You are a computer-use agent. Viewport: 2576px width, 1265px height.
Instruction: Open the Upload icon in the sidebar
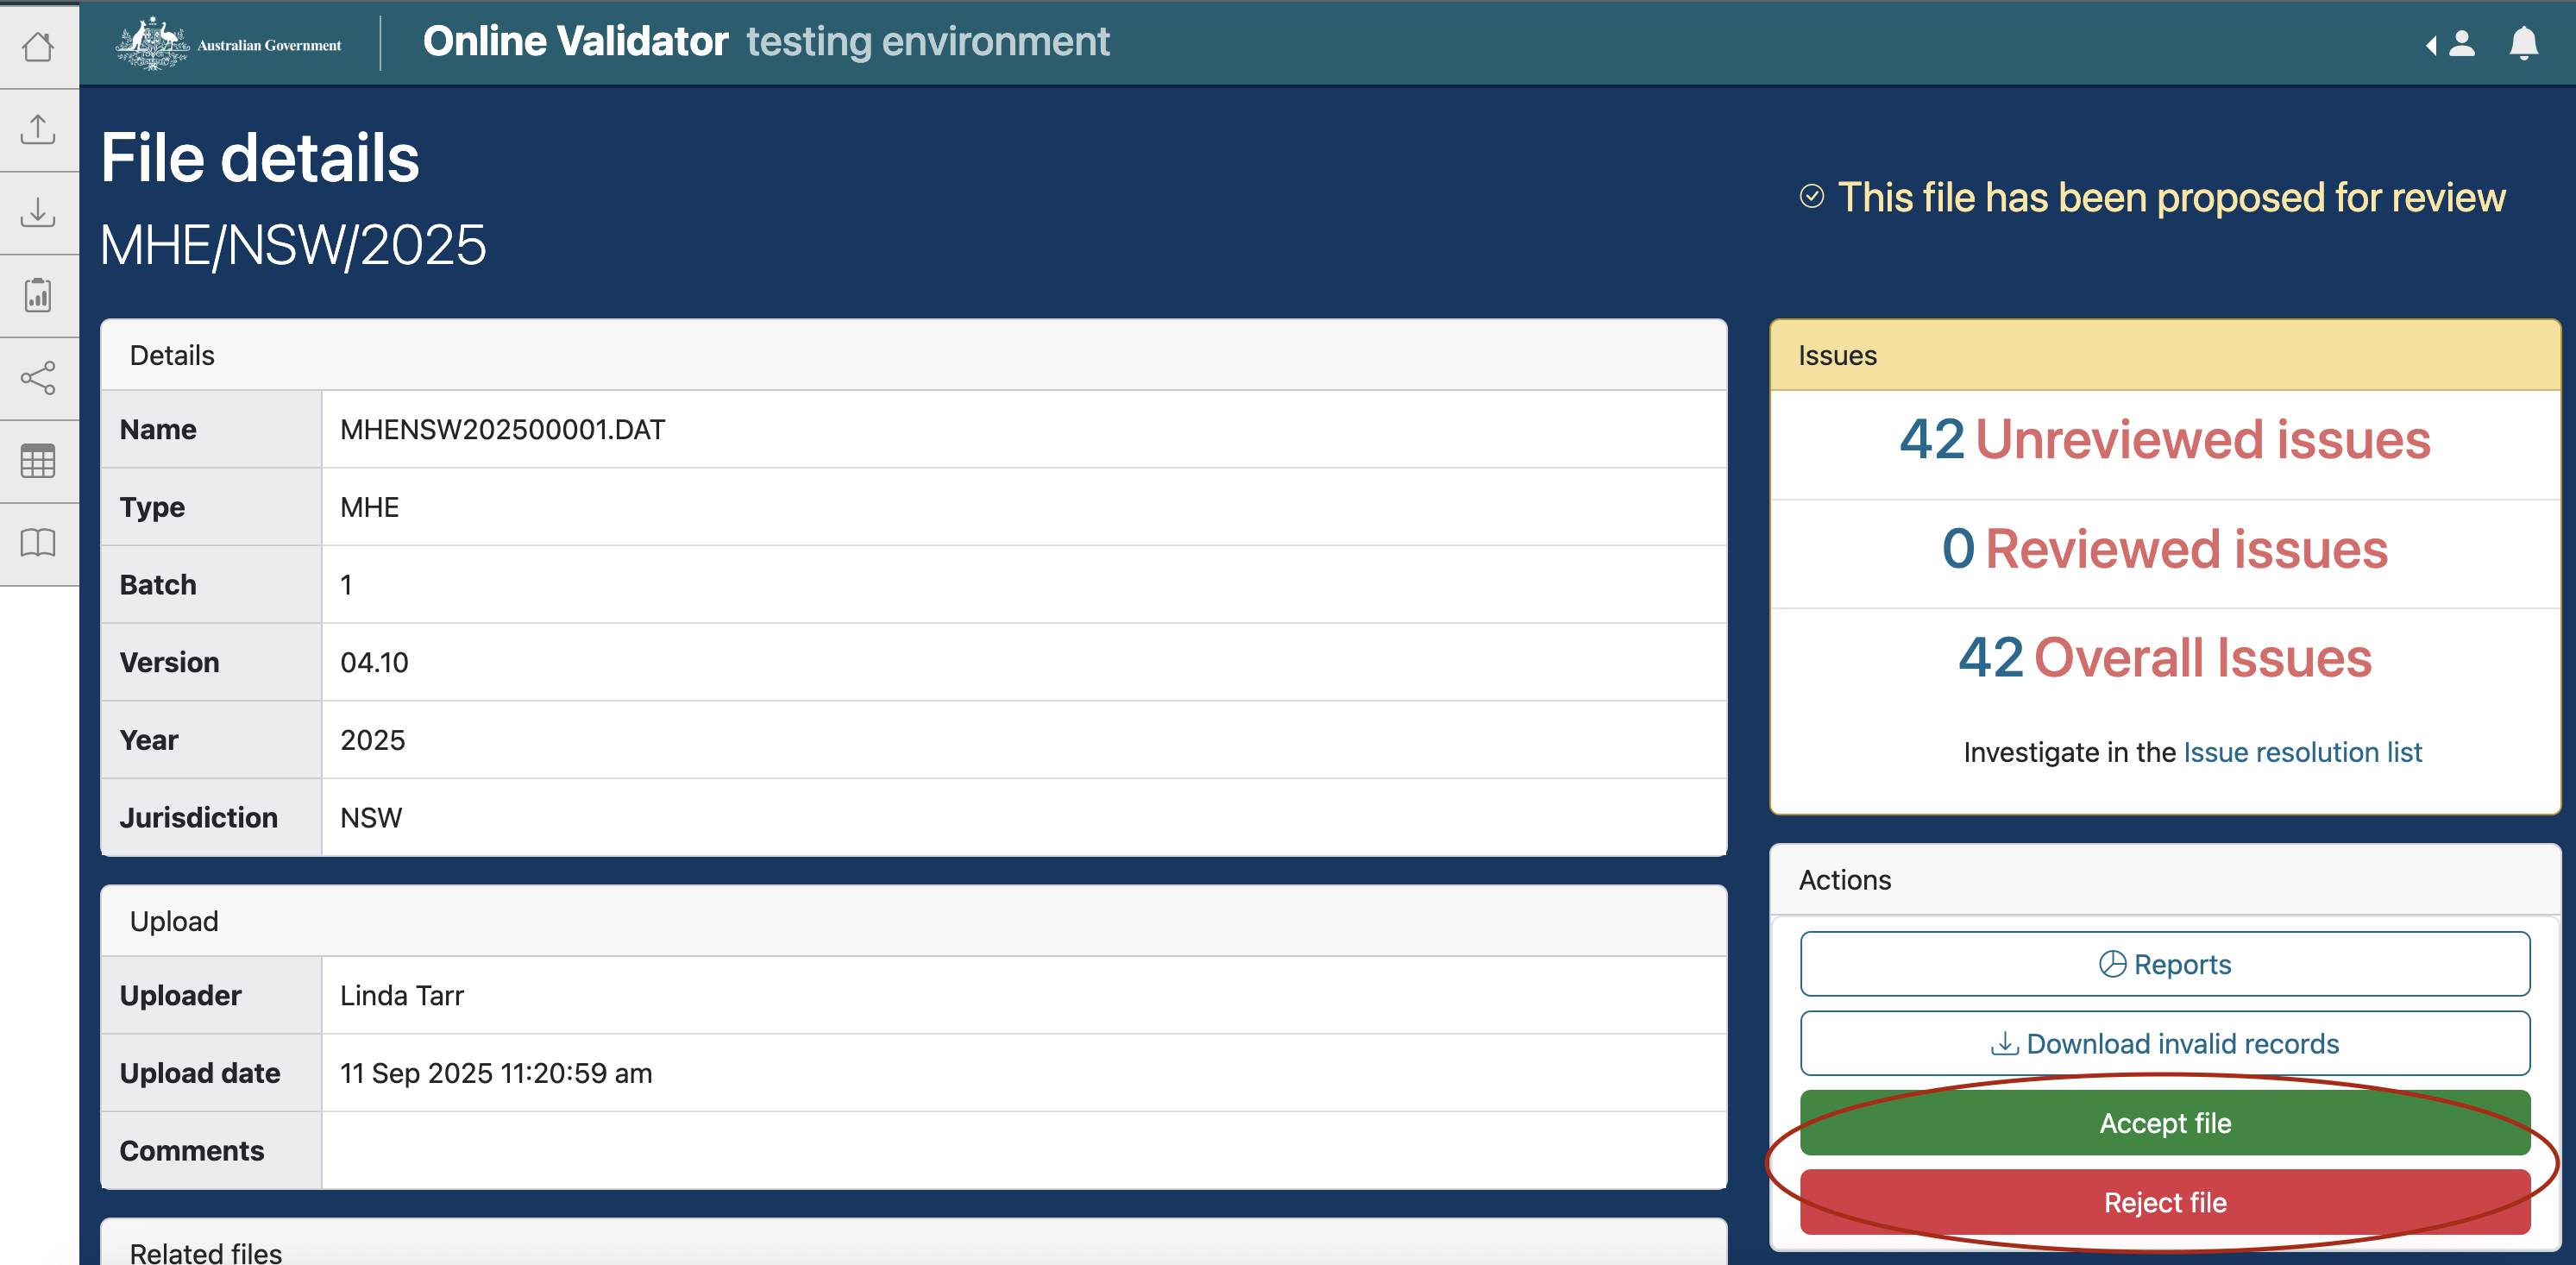[38, 129]
